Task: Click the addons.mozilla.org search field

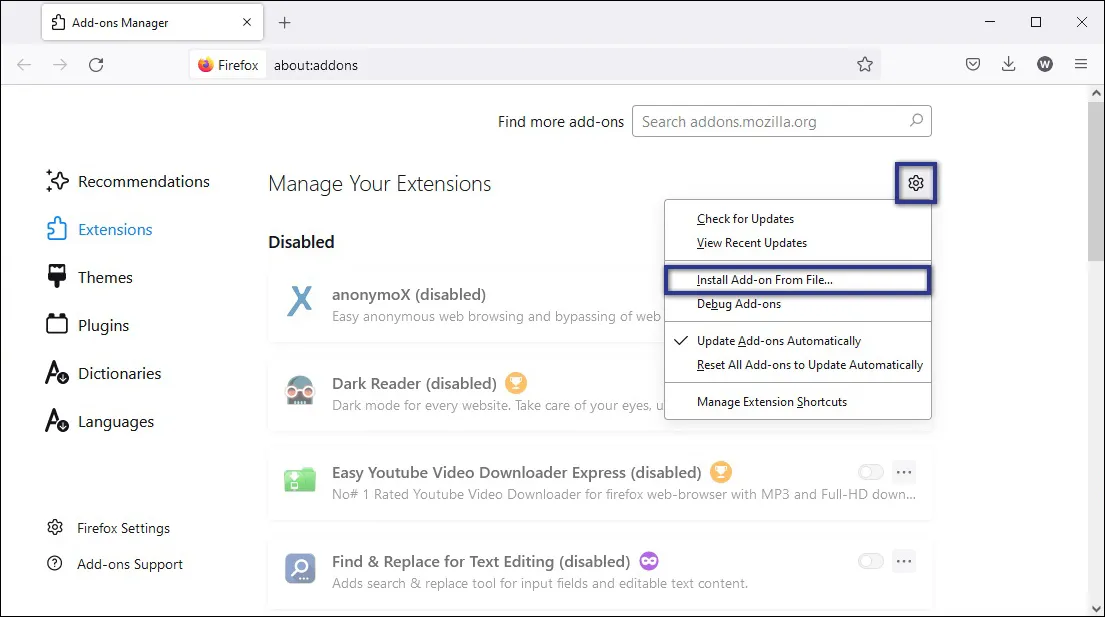Action: coord(780,121)
